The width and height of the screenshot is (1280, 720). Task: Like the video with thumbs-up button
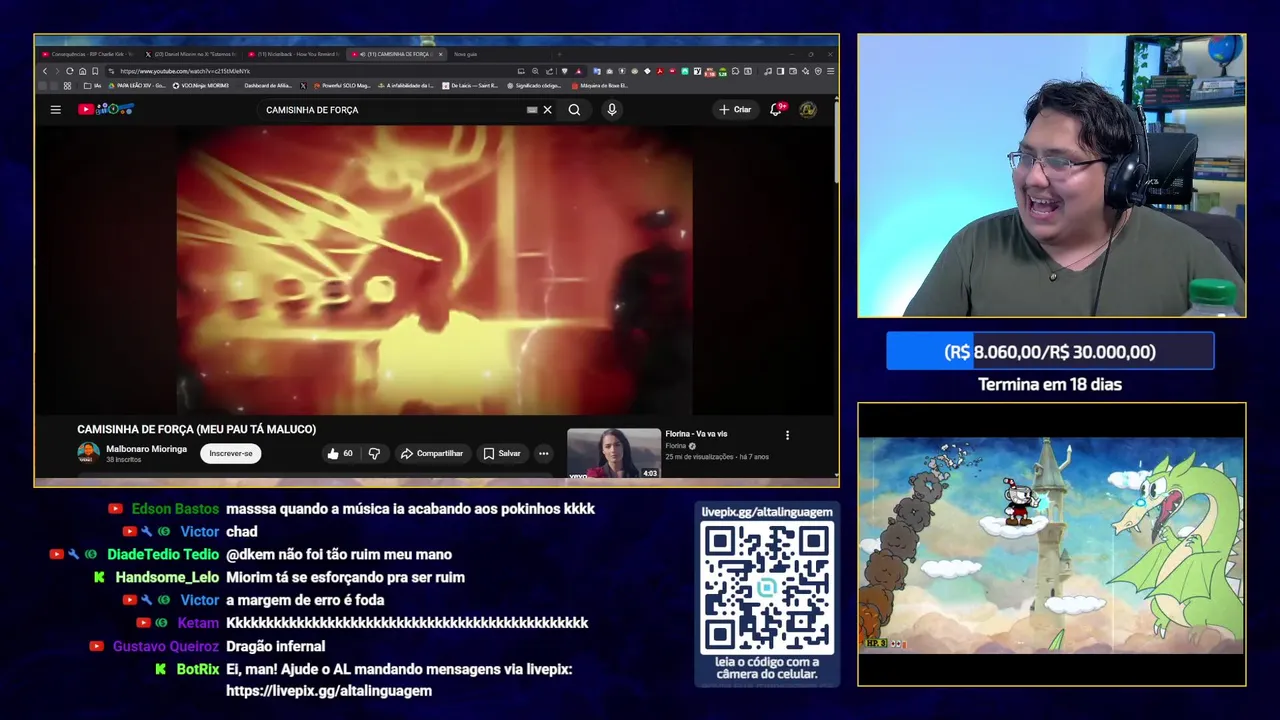tap(340, 453)
